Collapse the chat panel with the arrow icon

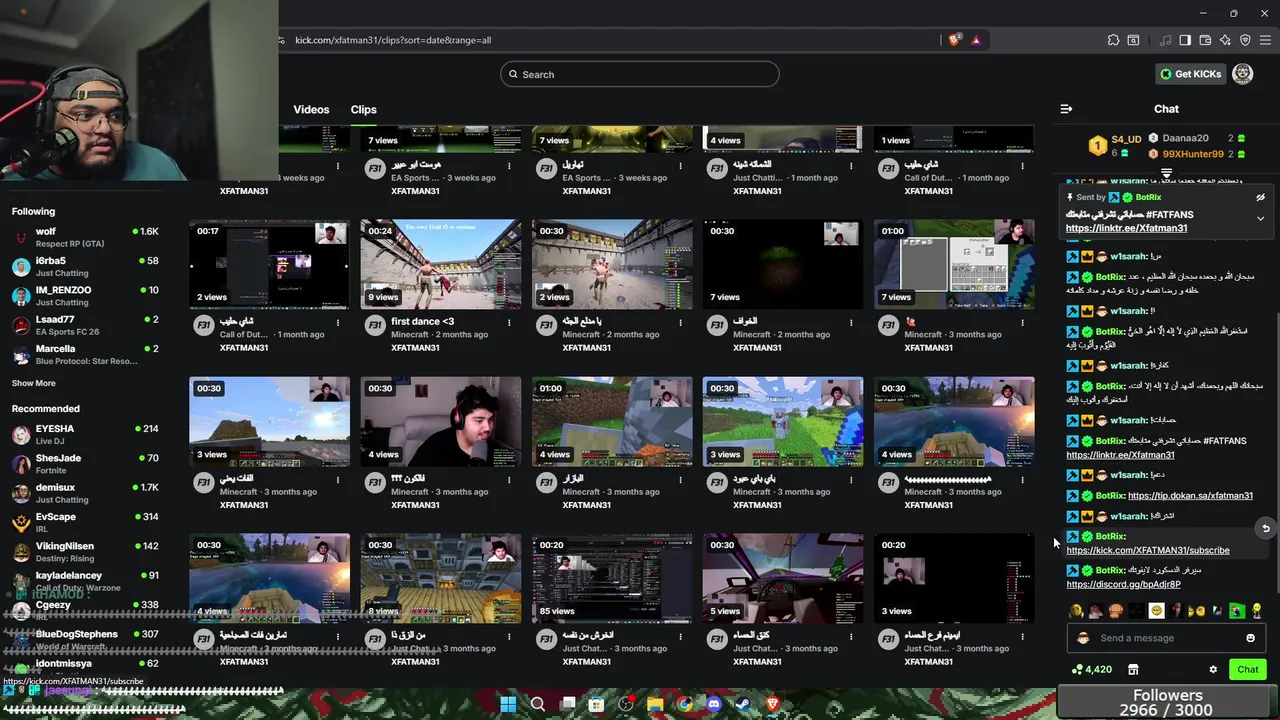pos(1066,109)
